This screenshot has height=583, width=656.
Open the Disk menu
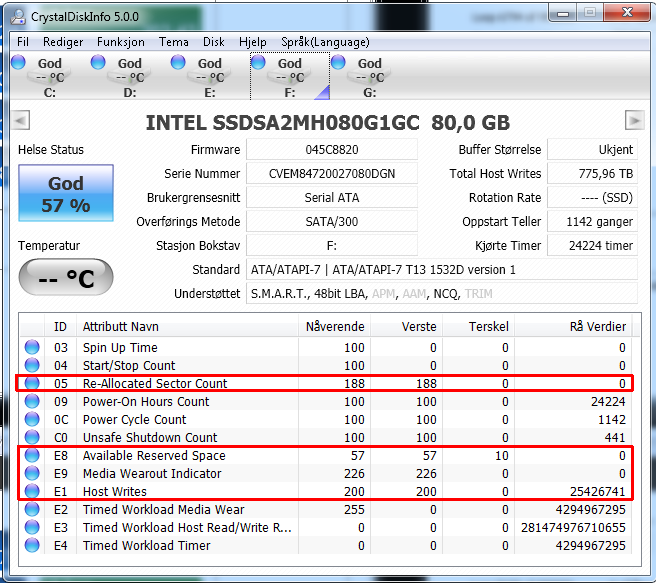pyautogui.click(x=213, y=42)
